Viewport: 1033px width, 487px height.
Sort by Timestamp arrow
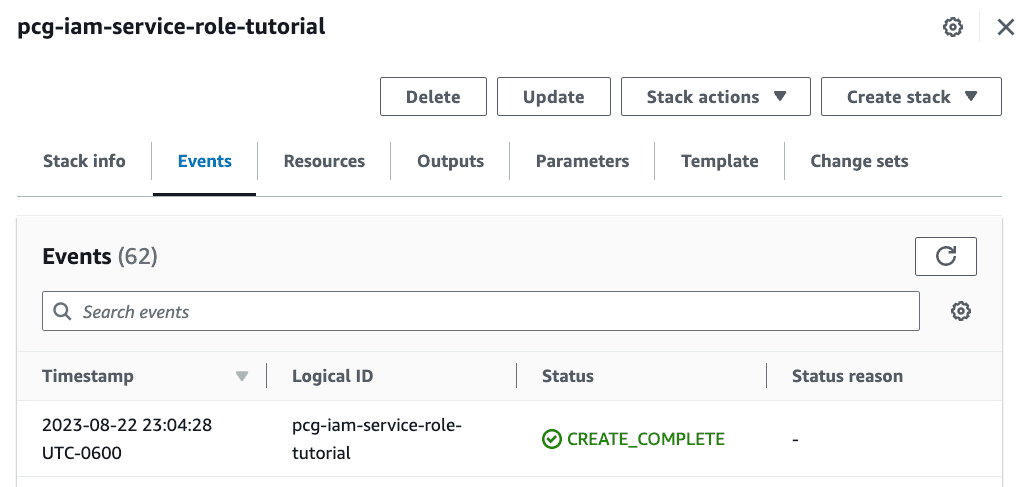(x=242, y=376)
